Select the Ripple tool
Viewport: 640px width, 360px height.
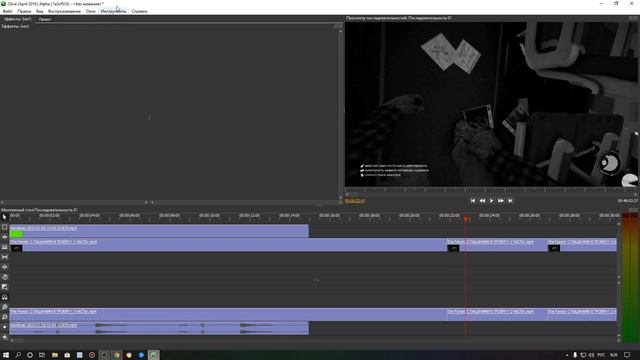(x=4, y=237)
